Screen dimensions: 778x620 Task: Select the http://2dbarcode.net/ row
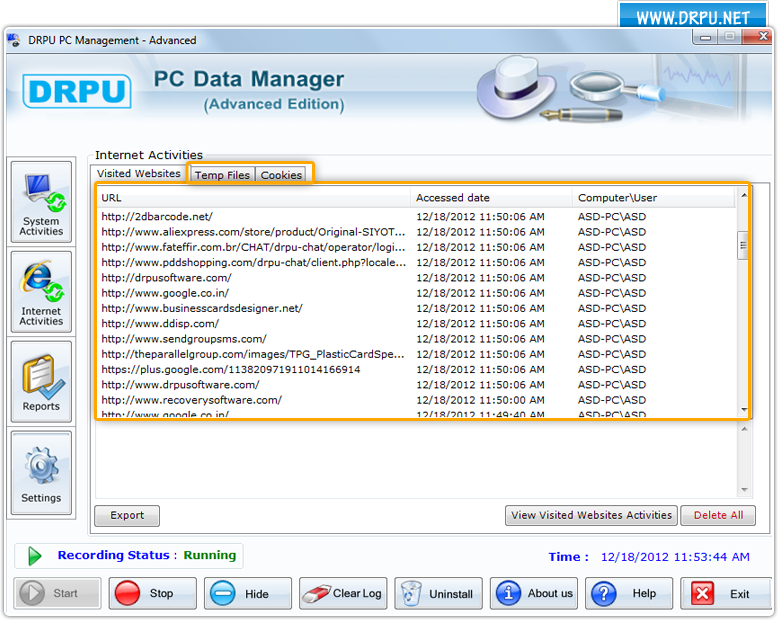point(416,217)
